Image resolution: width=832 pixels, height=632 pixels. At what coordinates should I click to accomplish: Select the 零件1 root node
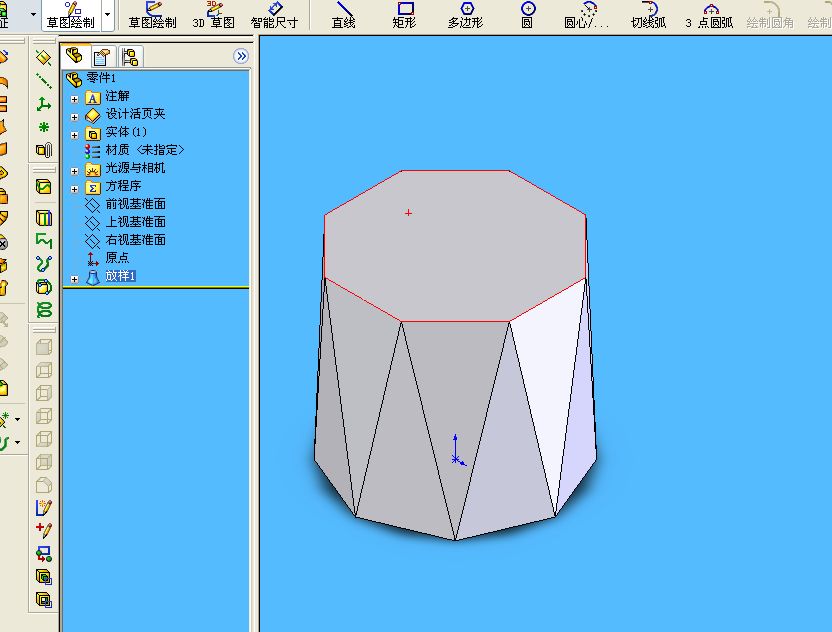91,79
